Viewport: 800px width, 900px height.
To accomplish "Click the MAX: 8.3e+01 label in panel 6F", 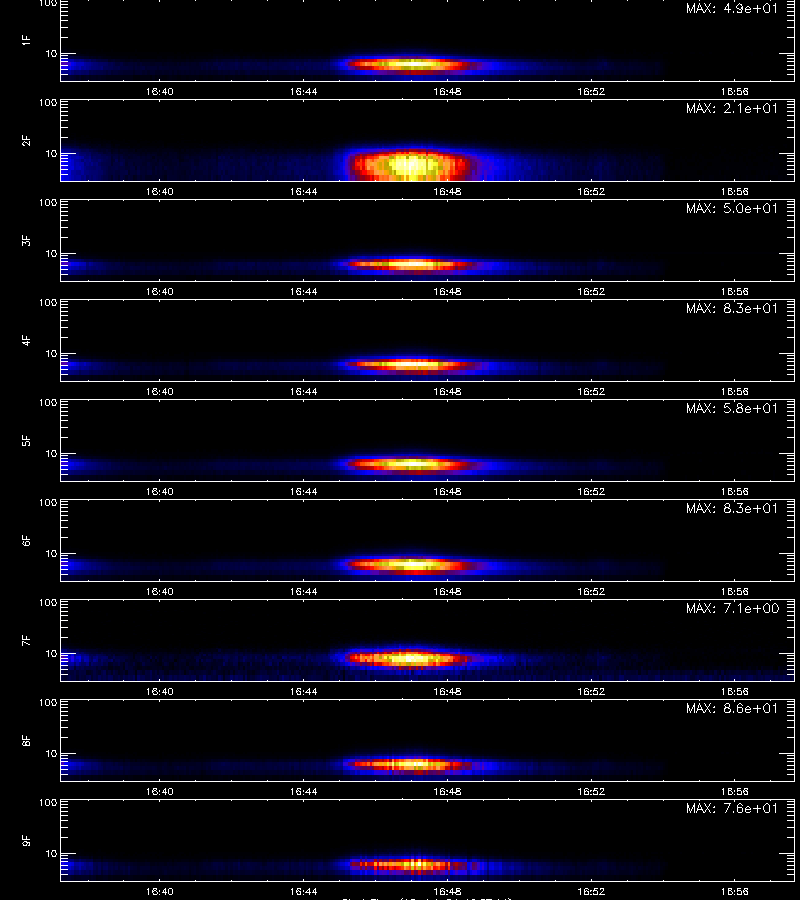I will (x=732, y=509).
